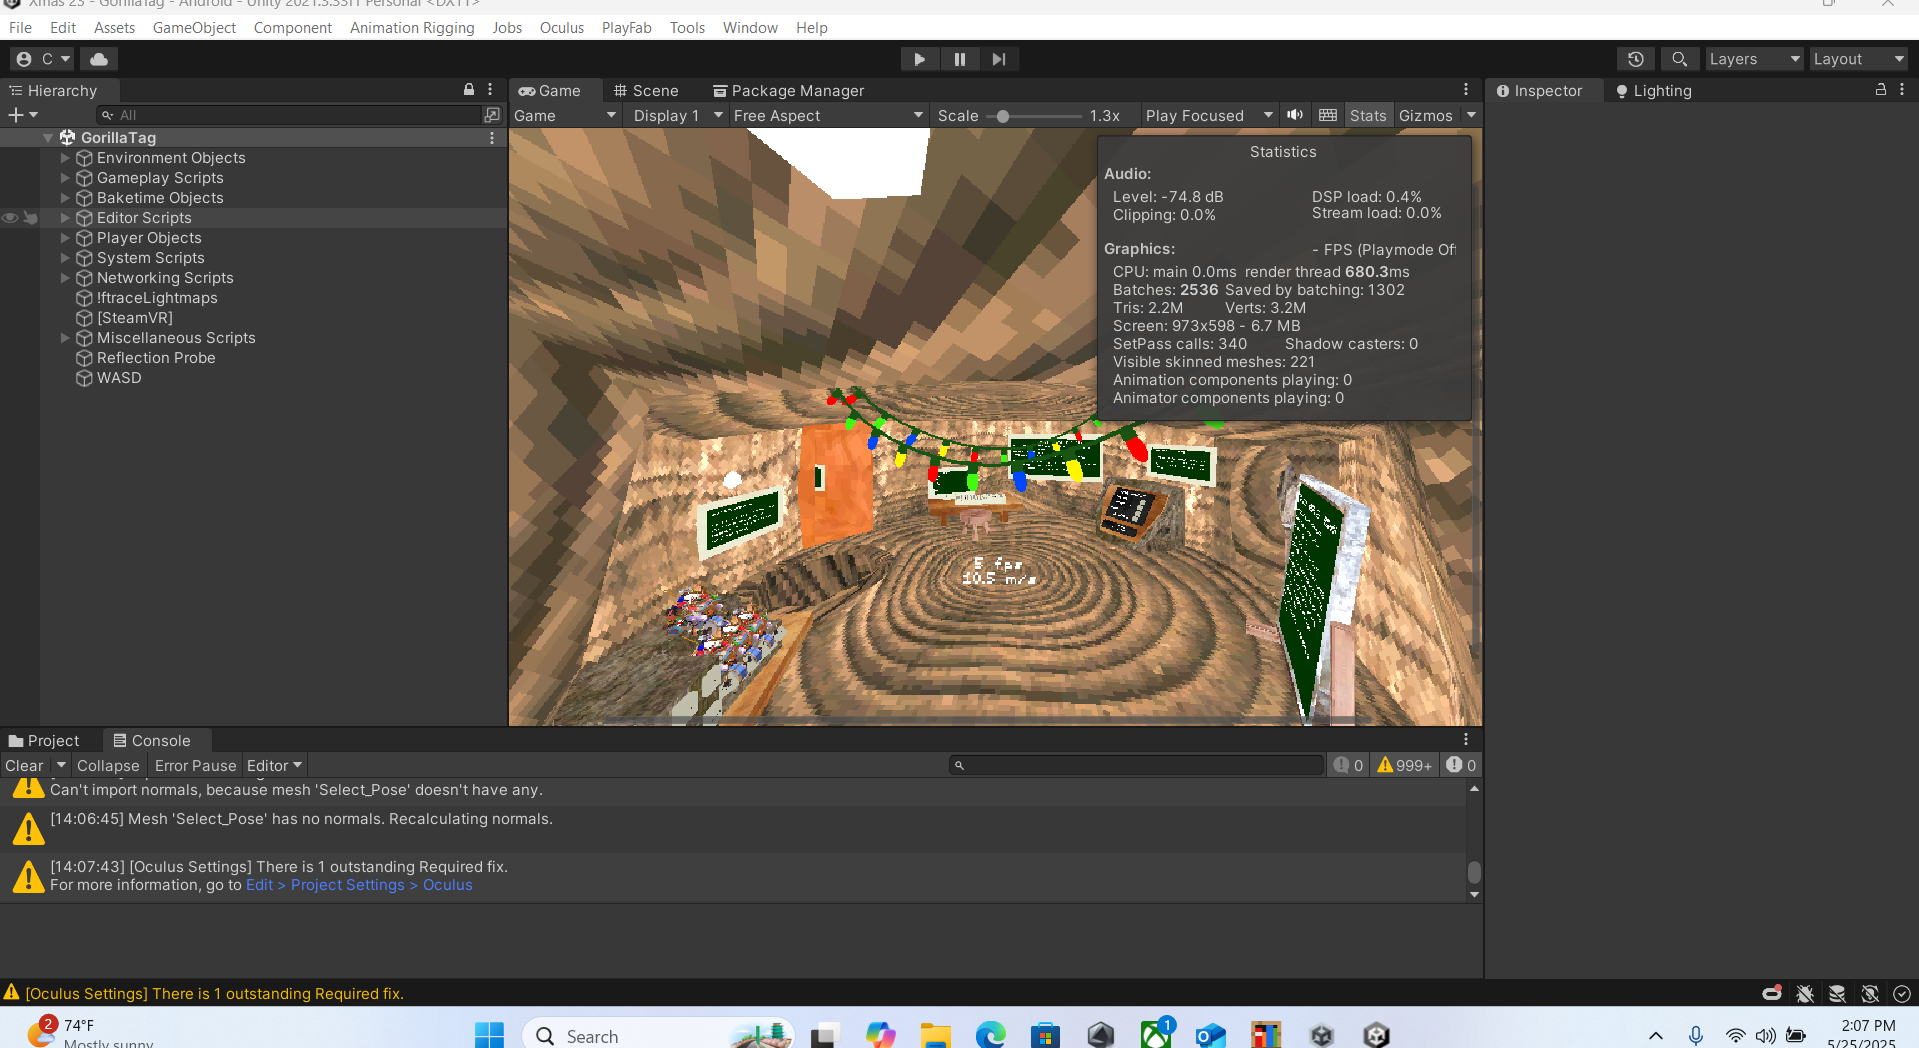Open the Edit > Project Settings > Oculus link
Viewport: 1919px width, 1048px height.
point(359,885)
